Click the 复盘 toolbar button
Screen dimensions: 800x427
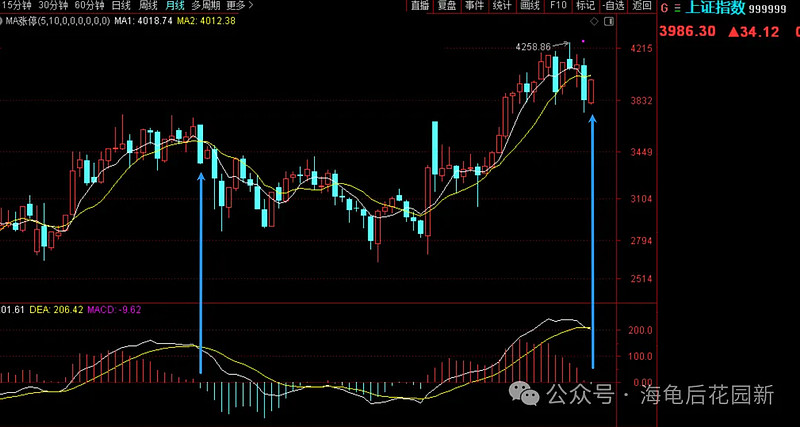pos(448,6)
